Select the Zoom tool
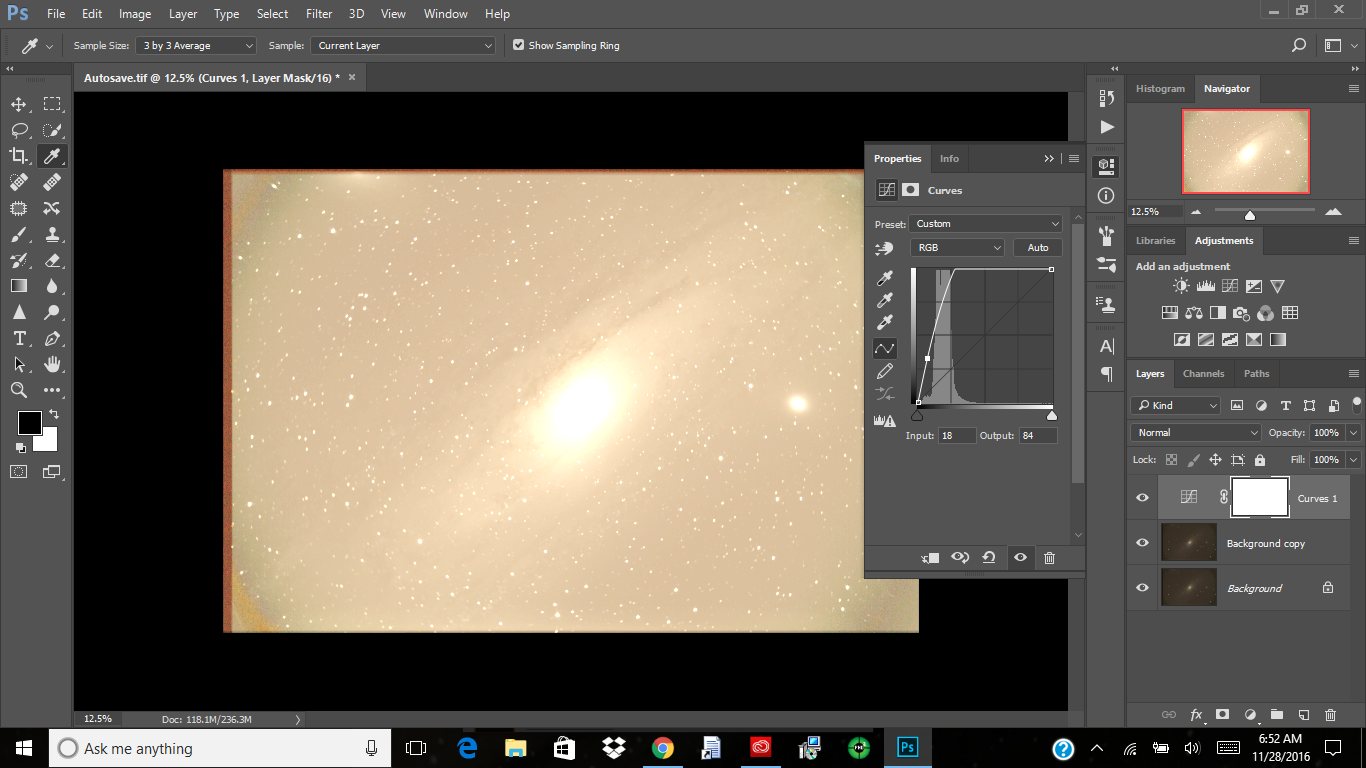The image size is (1366, 768). 19,390
